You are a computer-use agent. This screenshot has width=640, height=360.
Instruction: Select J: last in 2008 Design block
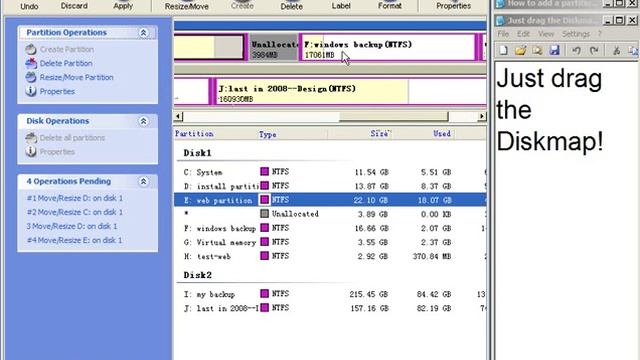click(x=349, y=92)
